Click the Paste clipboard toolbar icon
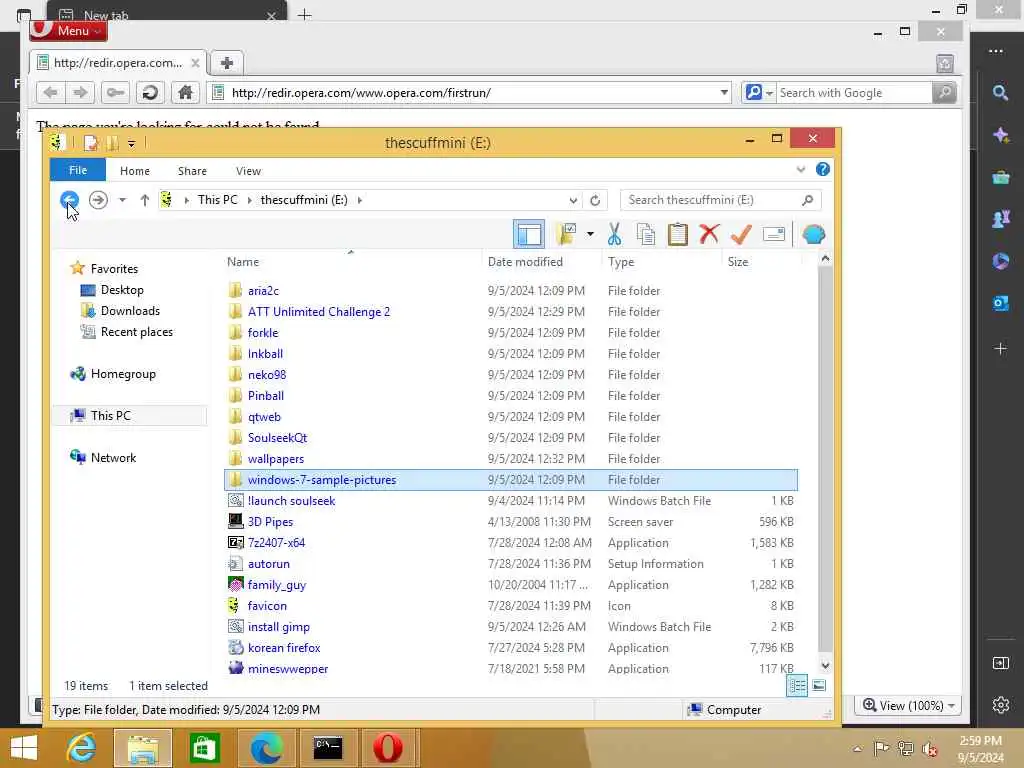The image size is (1024, 768). coord(678,234)
